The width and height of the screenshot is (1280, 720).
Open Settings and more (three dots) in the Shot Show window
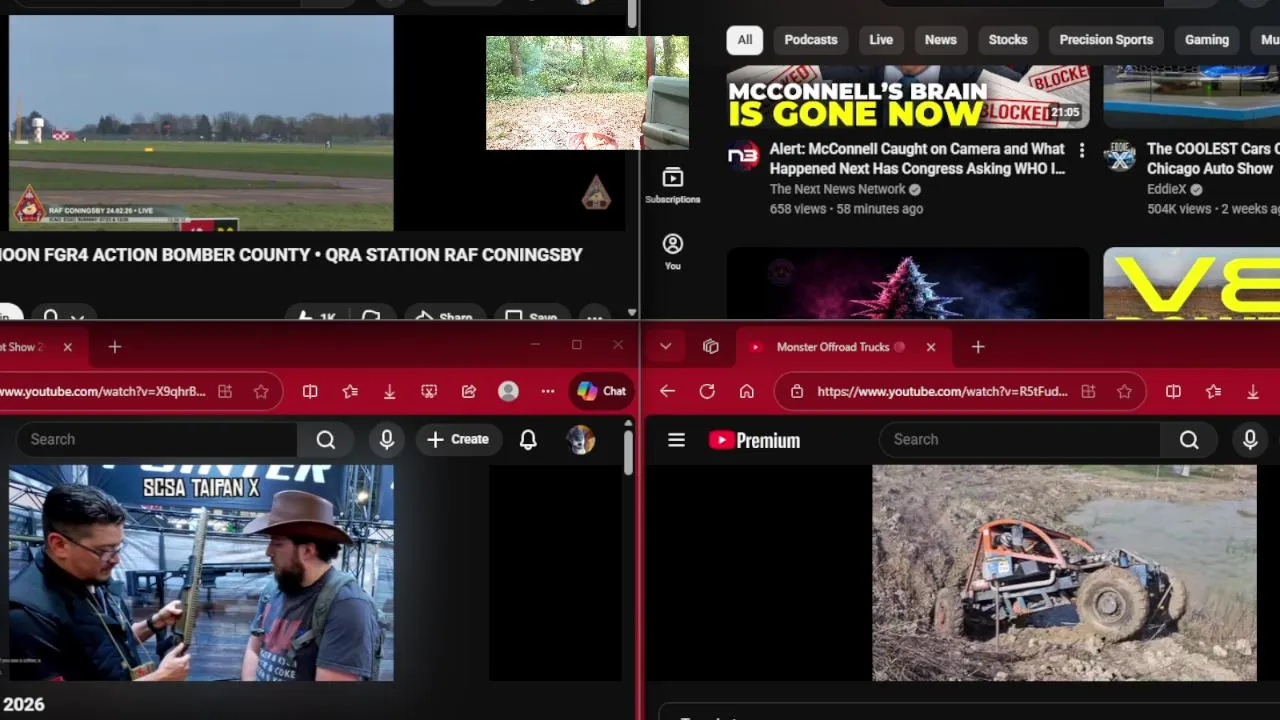point(548,392)
